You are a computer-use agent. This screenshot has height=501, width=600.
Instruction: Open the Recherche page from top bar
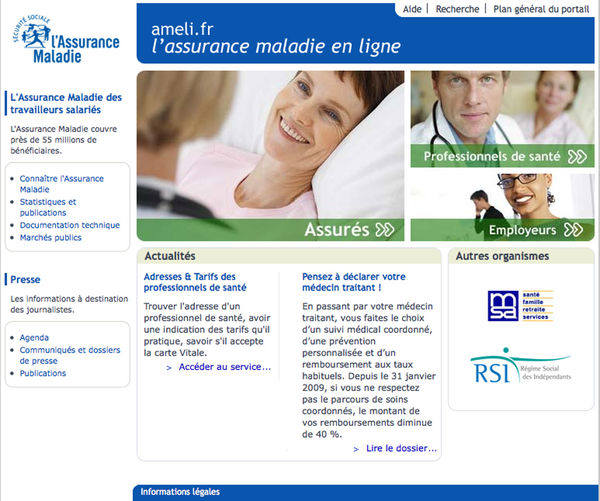tap(457, 9)
